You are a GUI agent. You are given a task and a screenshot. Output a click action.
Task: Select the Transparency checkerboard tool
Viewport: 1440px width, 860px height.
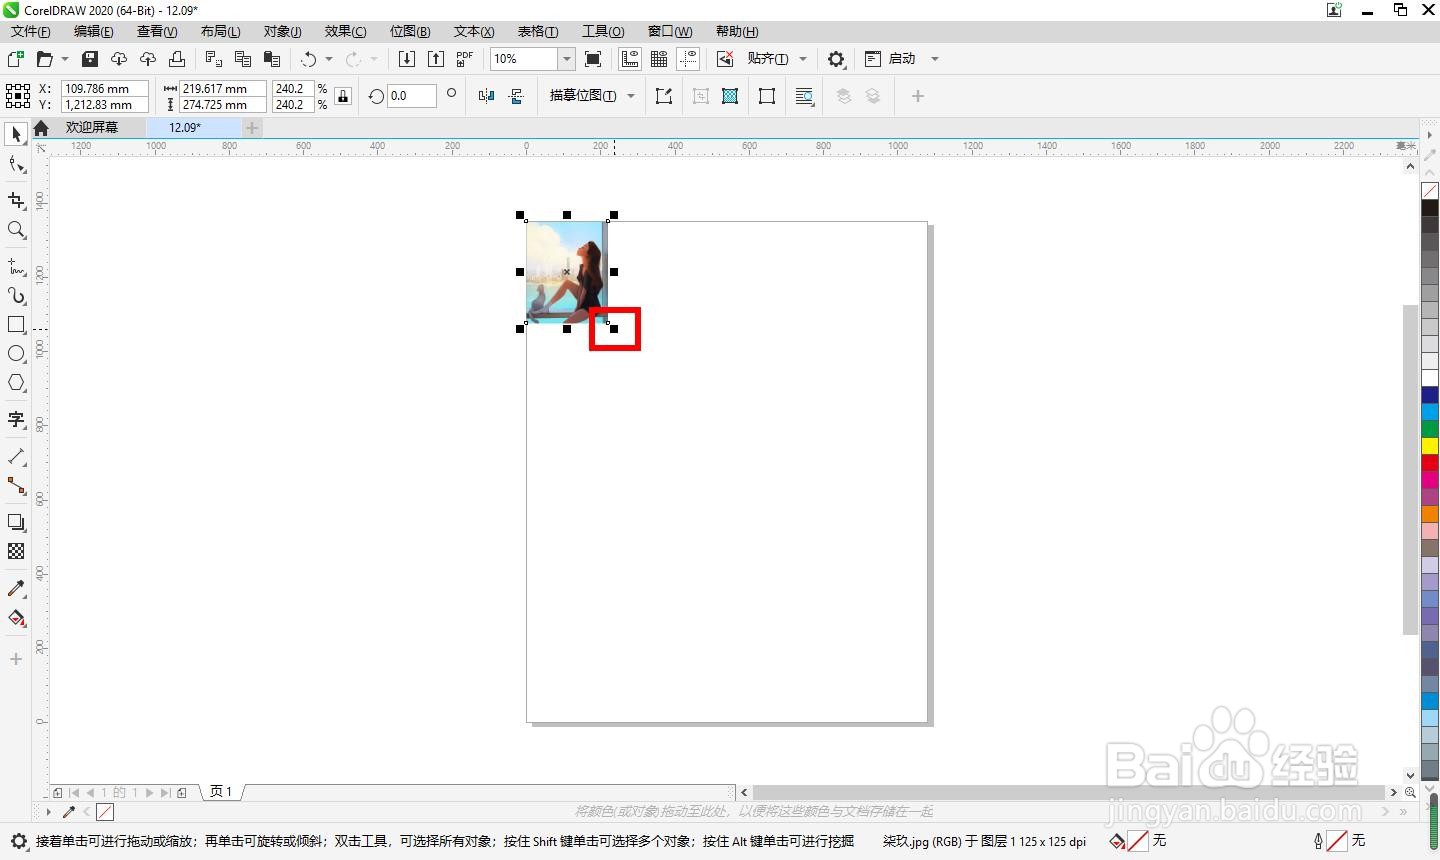(x=16, y=551)
